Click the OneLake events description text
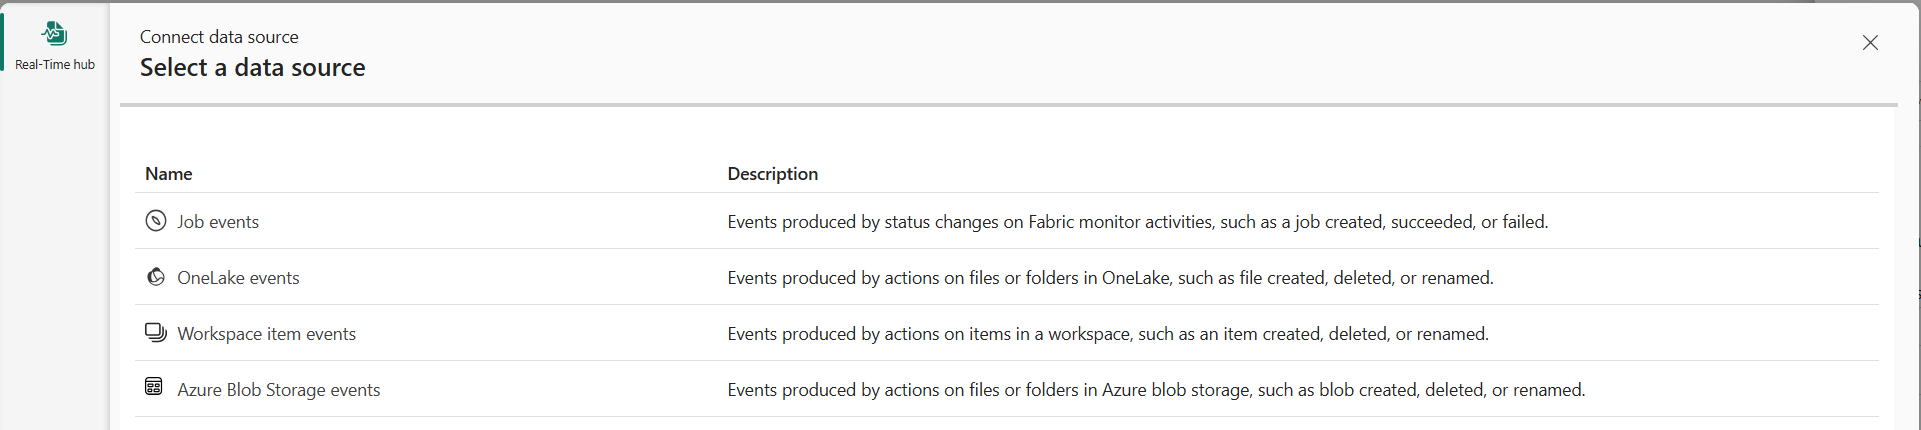1921x430 pixels. pyautogui.click(x=1110, y=278)
